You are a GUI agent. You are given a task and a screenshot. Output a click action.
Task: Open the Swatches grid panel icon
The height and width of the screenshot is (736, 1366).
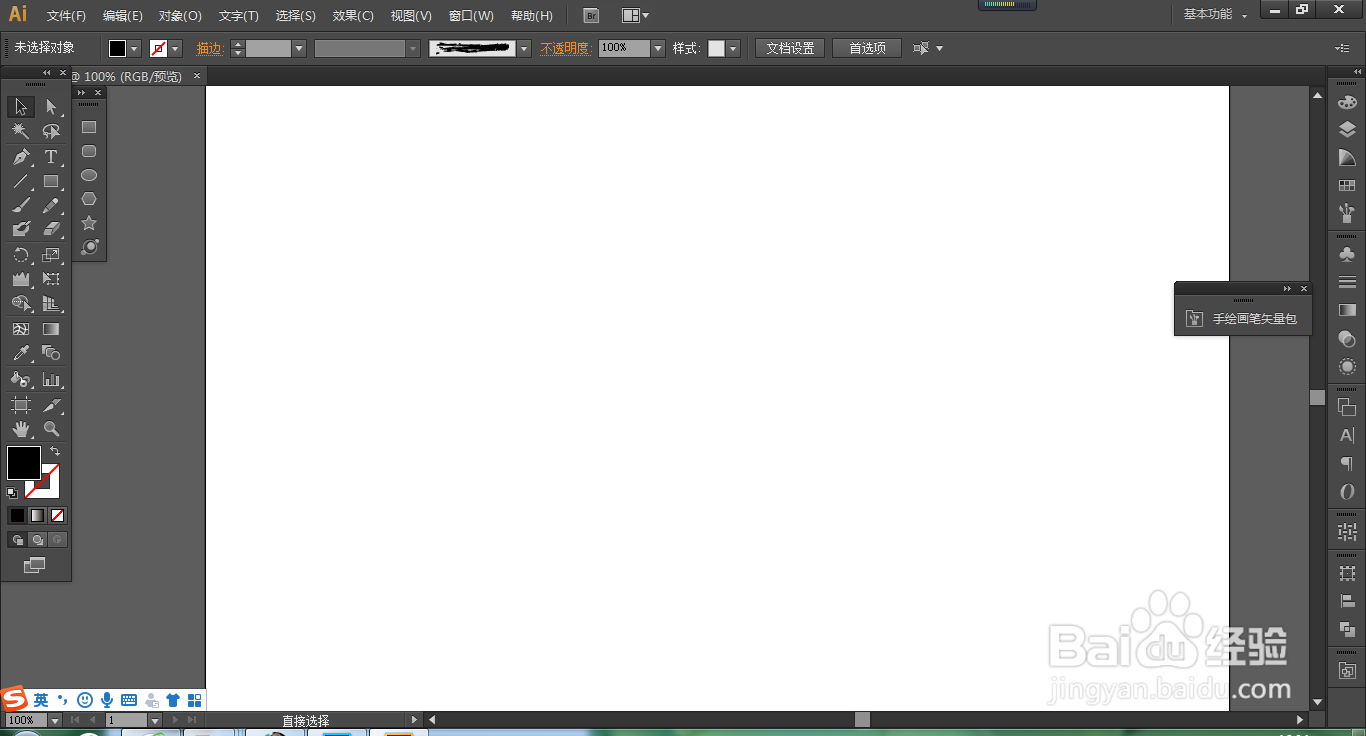click(1347, 186)
